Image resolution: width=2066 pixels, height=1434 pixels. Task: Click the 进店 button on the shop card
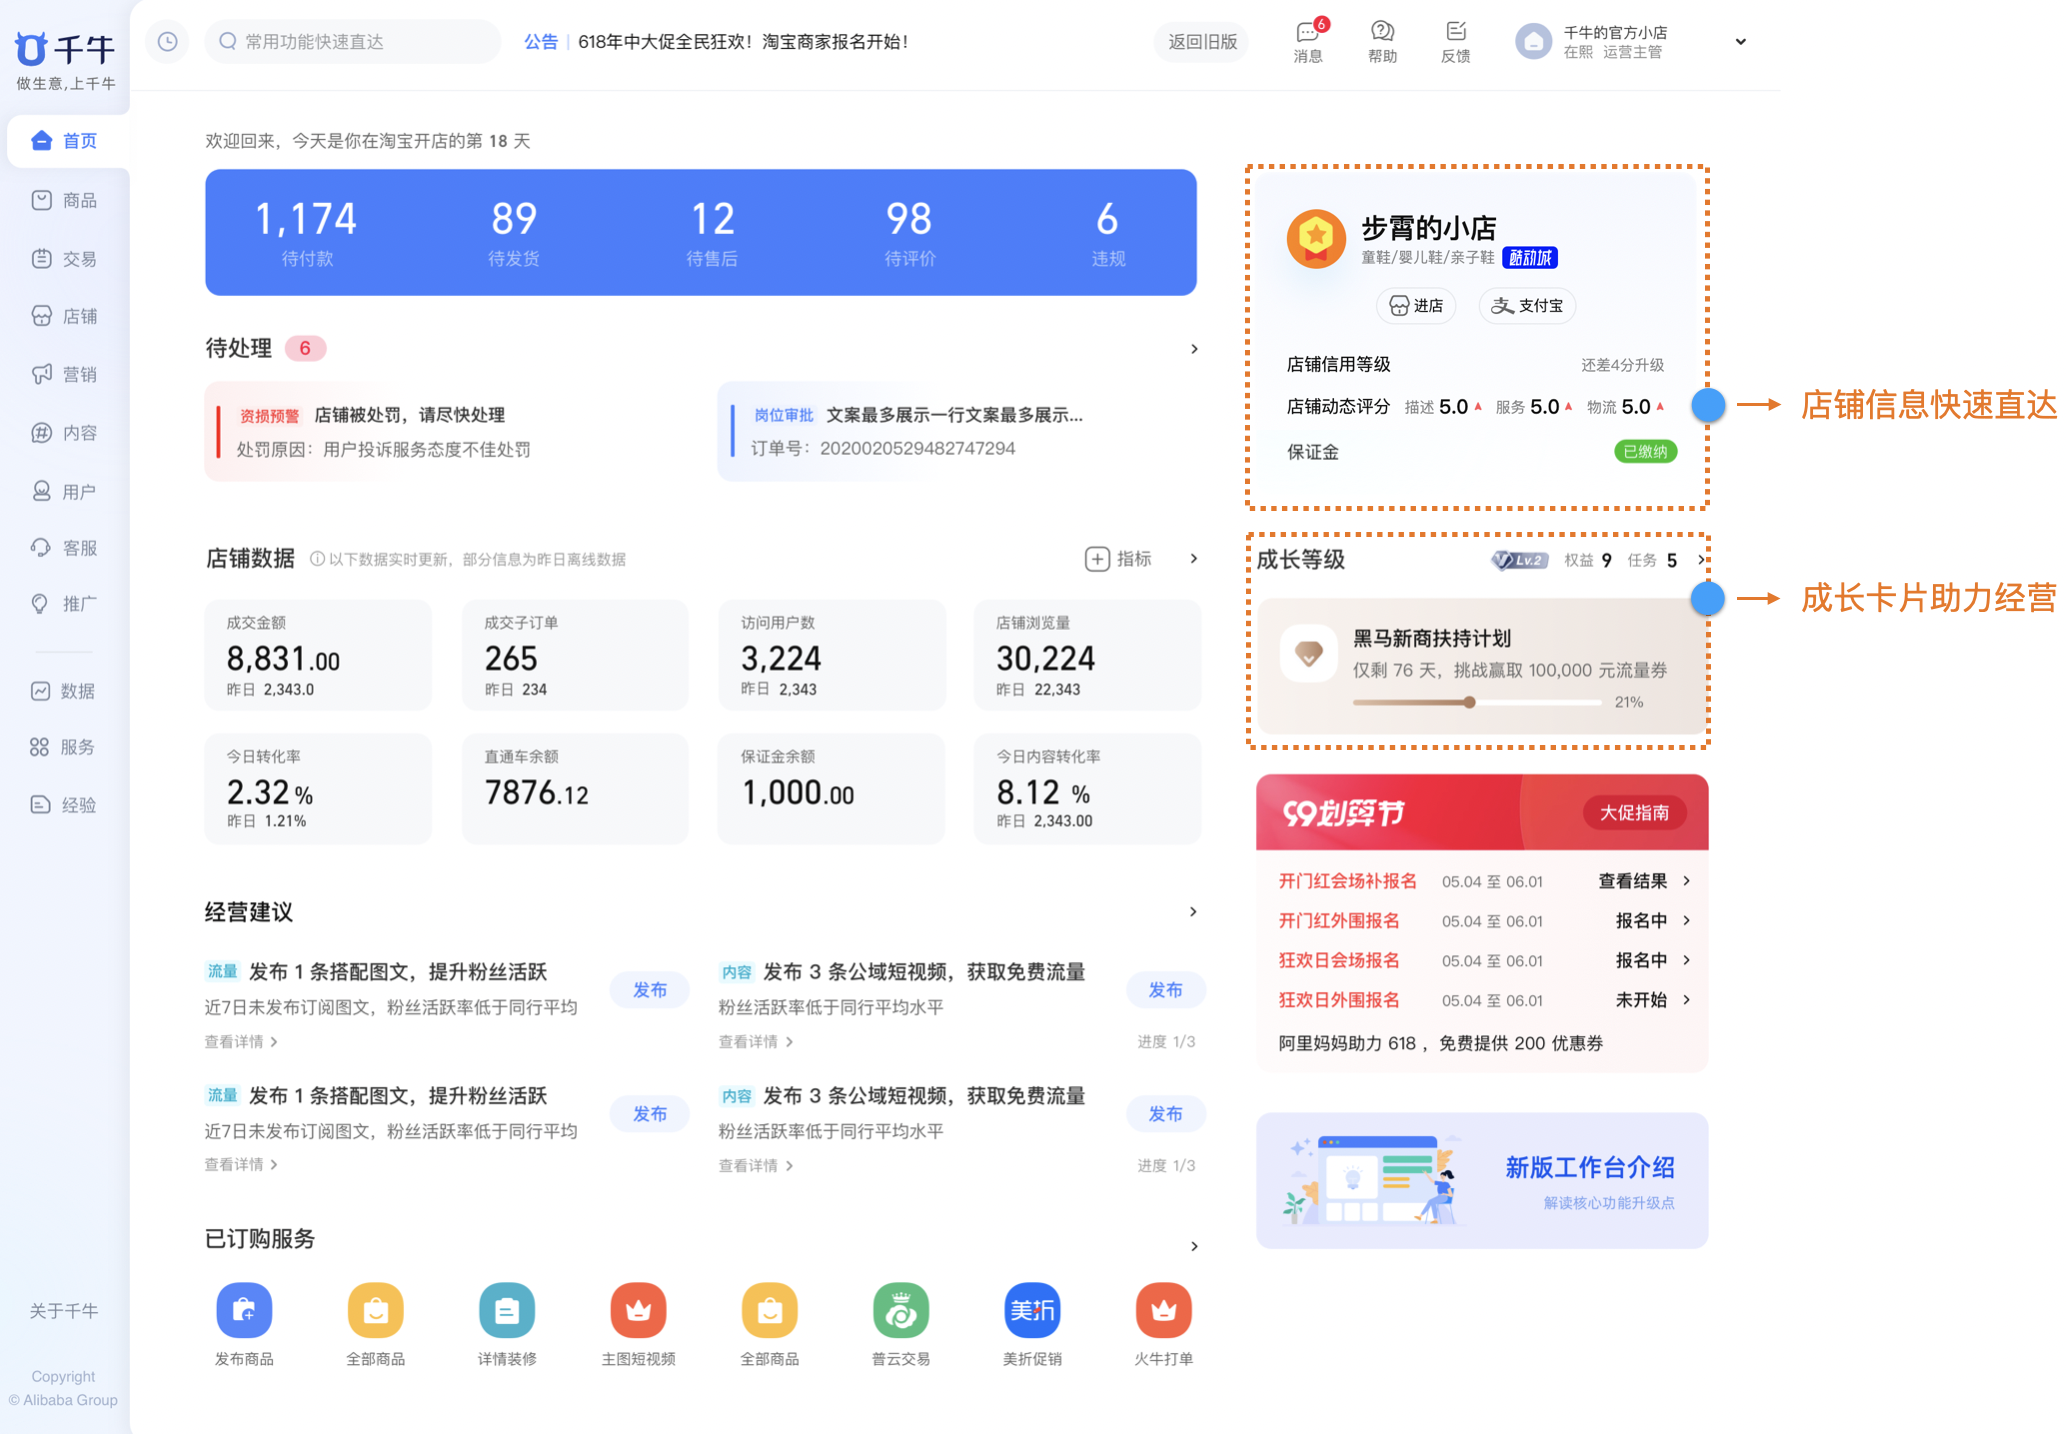pos(1416,306)
